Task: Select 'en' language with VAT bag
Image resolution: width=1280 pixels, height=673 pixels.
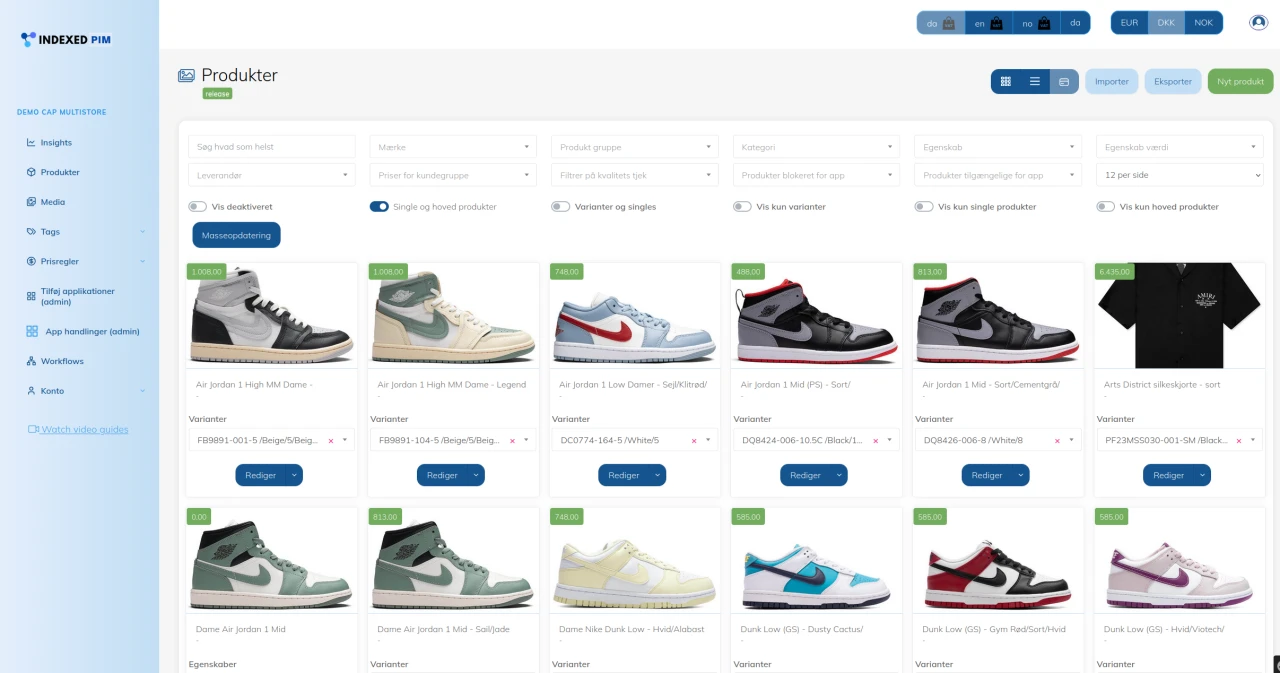Action: pyautogui.click(x=989, y=23)
